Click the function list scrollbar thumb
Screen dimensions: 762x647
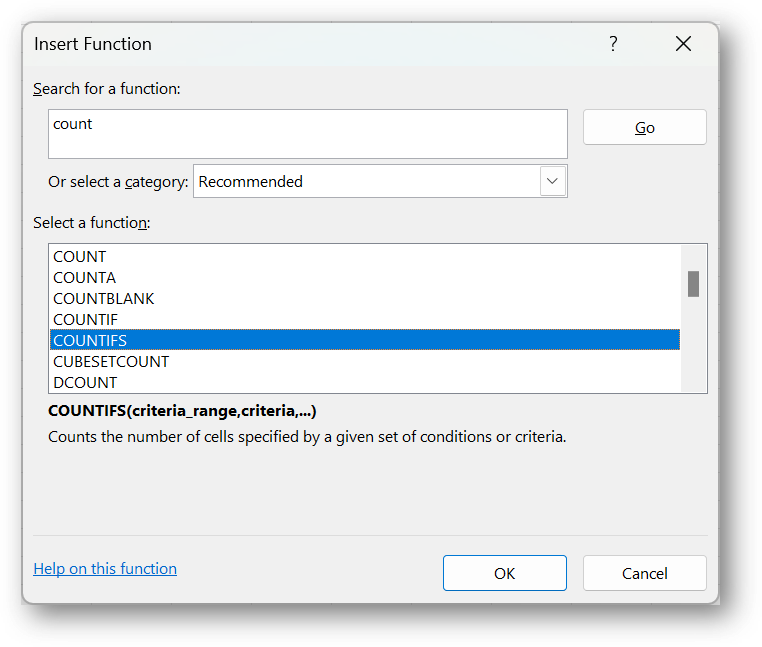point(693,284)
